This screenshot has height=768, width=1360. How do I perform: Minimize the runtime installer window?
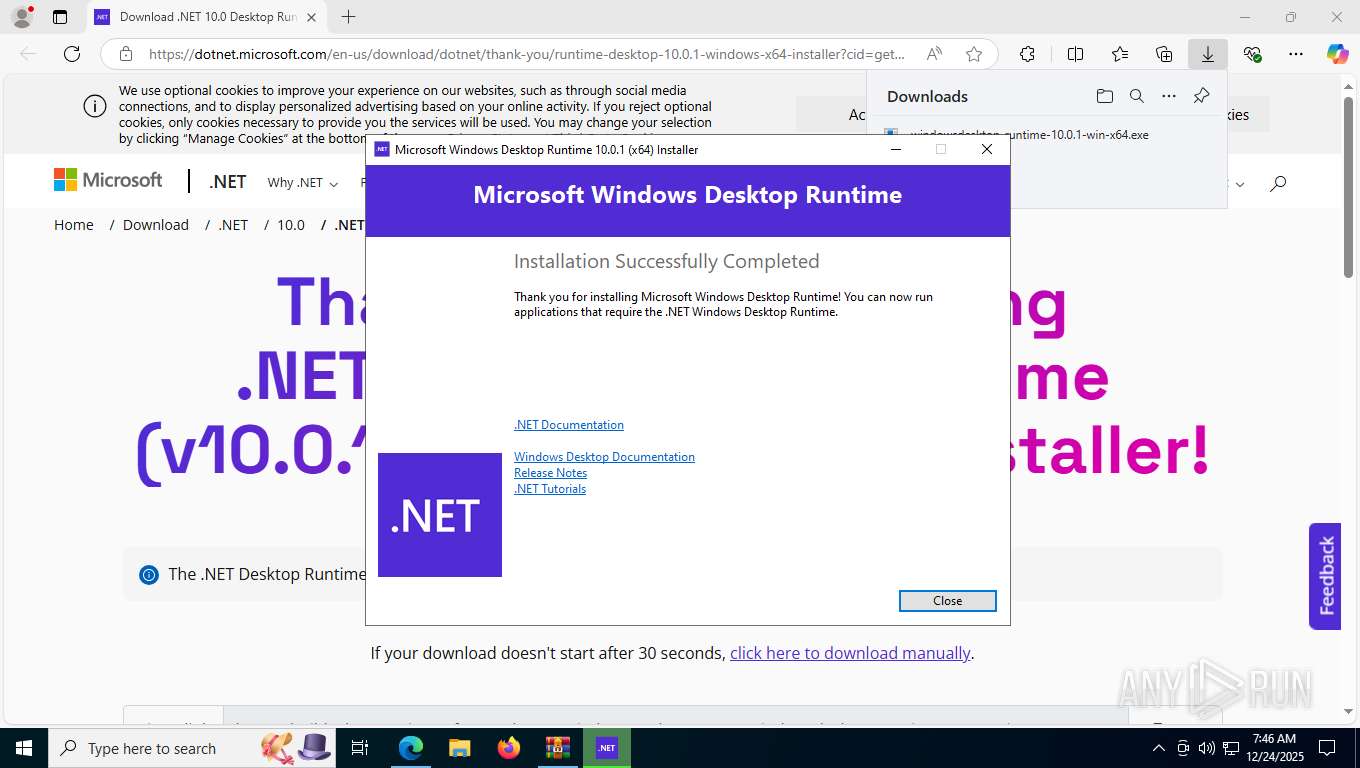[x=896, y=149]
